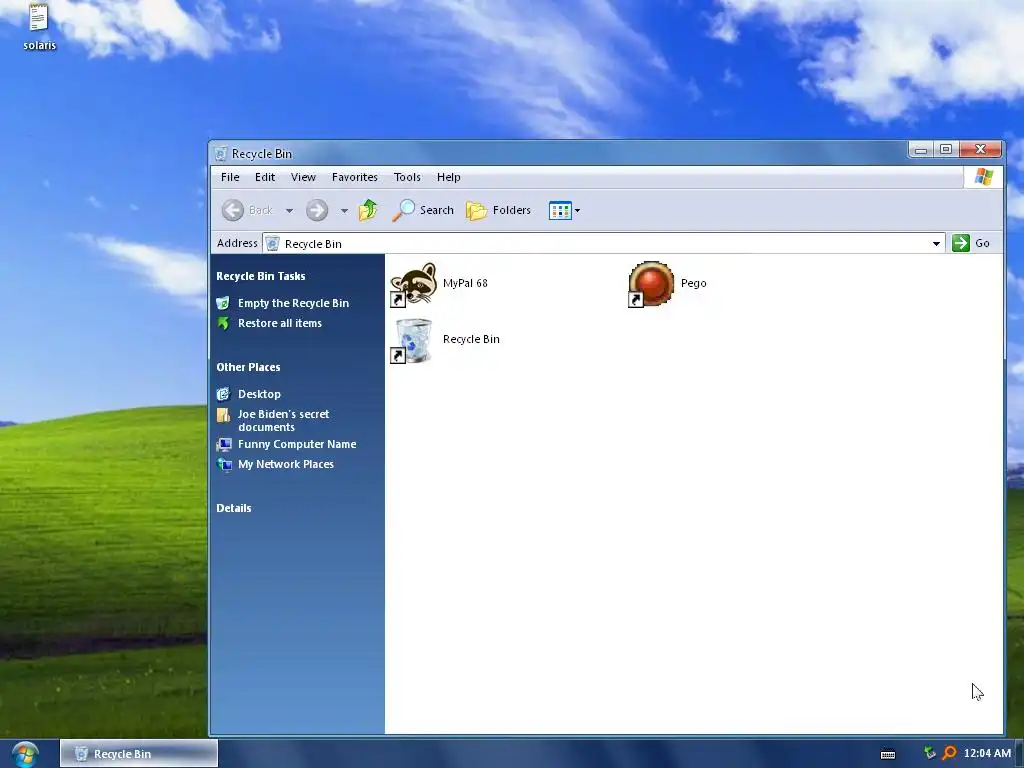Click the folder icon beside Joe Biden's documents
This screenshot has height=768, width=1024.
tap(223, 415)
